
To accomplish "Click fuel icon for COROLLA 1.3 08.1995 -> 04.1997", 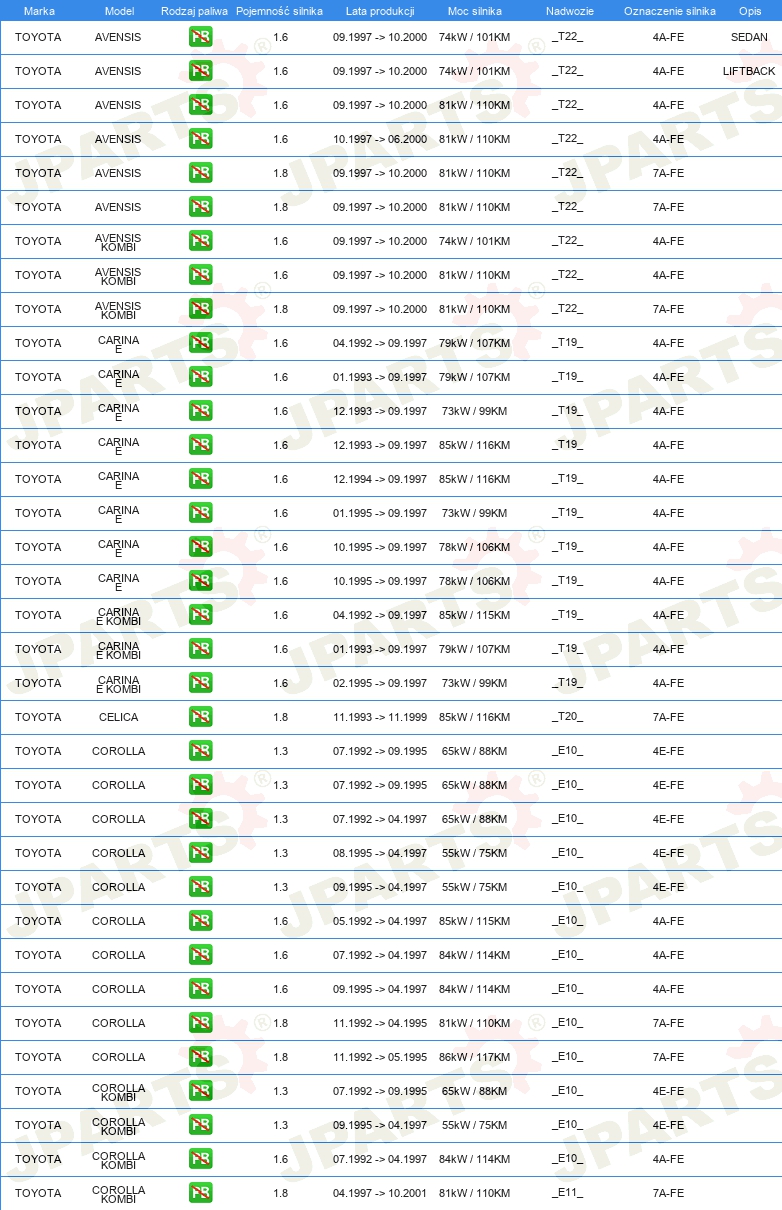I will 200,853.
